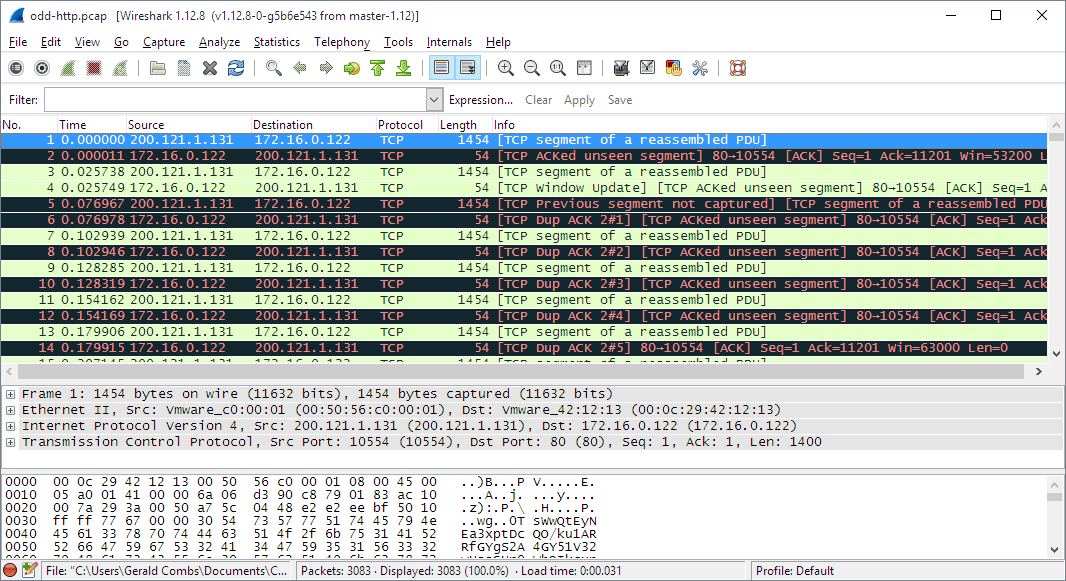Toggle auto-scroll during live capture
The height and width of the screenshot is (581, 1066).
point(467,67)
